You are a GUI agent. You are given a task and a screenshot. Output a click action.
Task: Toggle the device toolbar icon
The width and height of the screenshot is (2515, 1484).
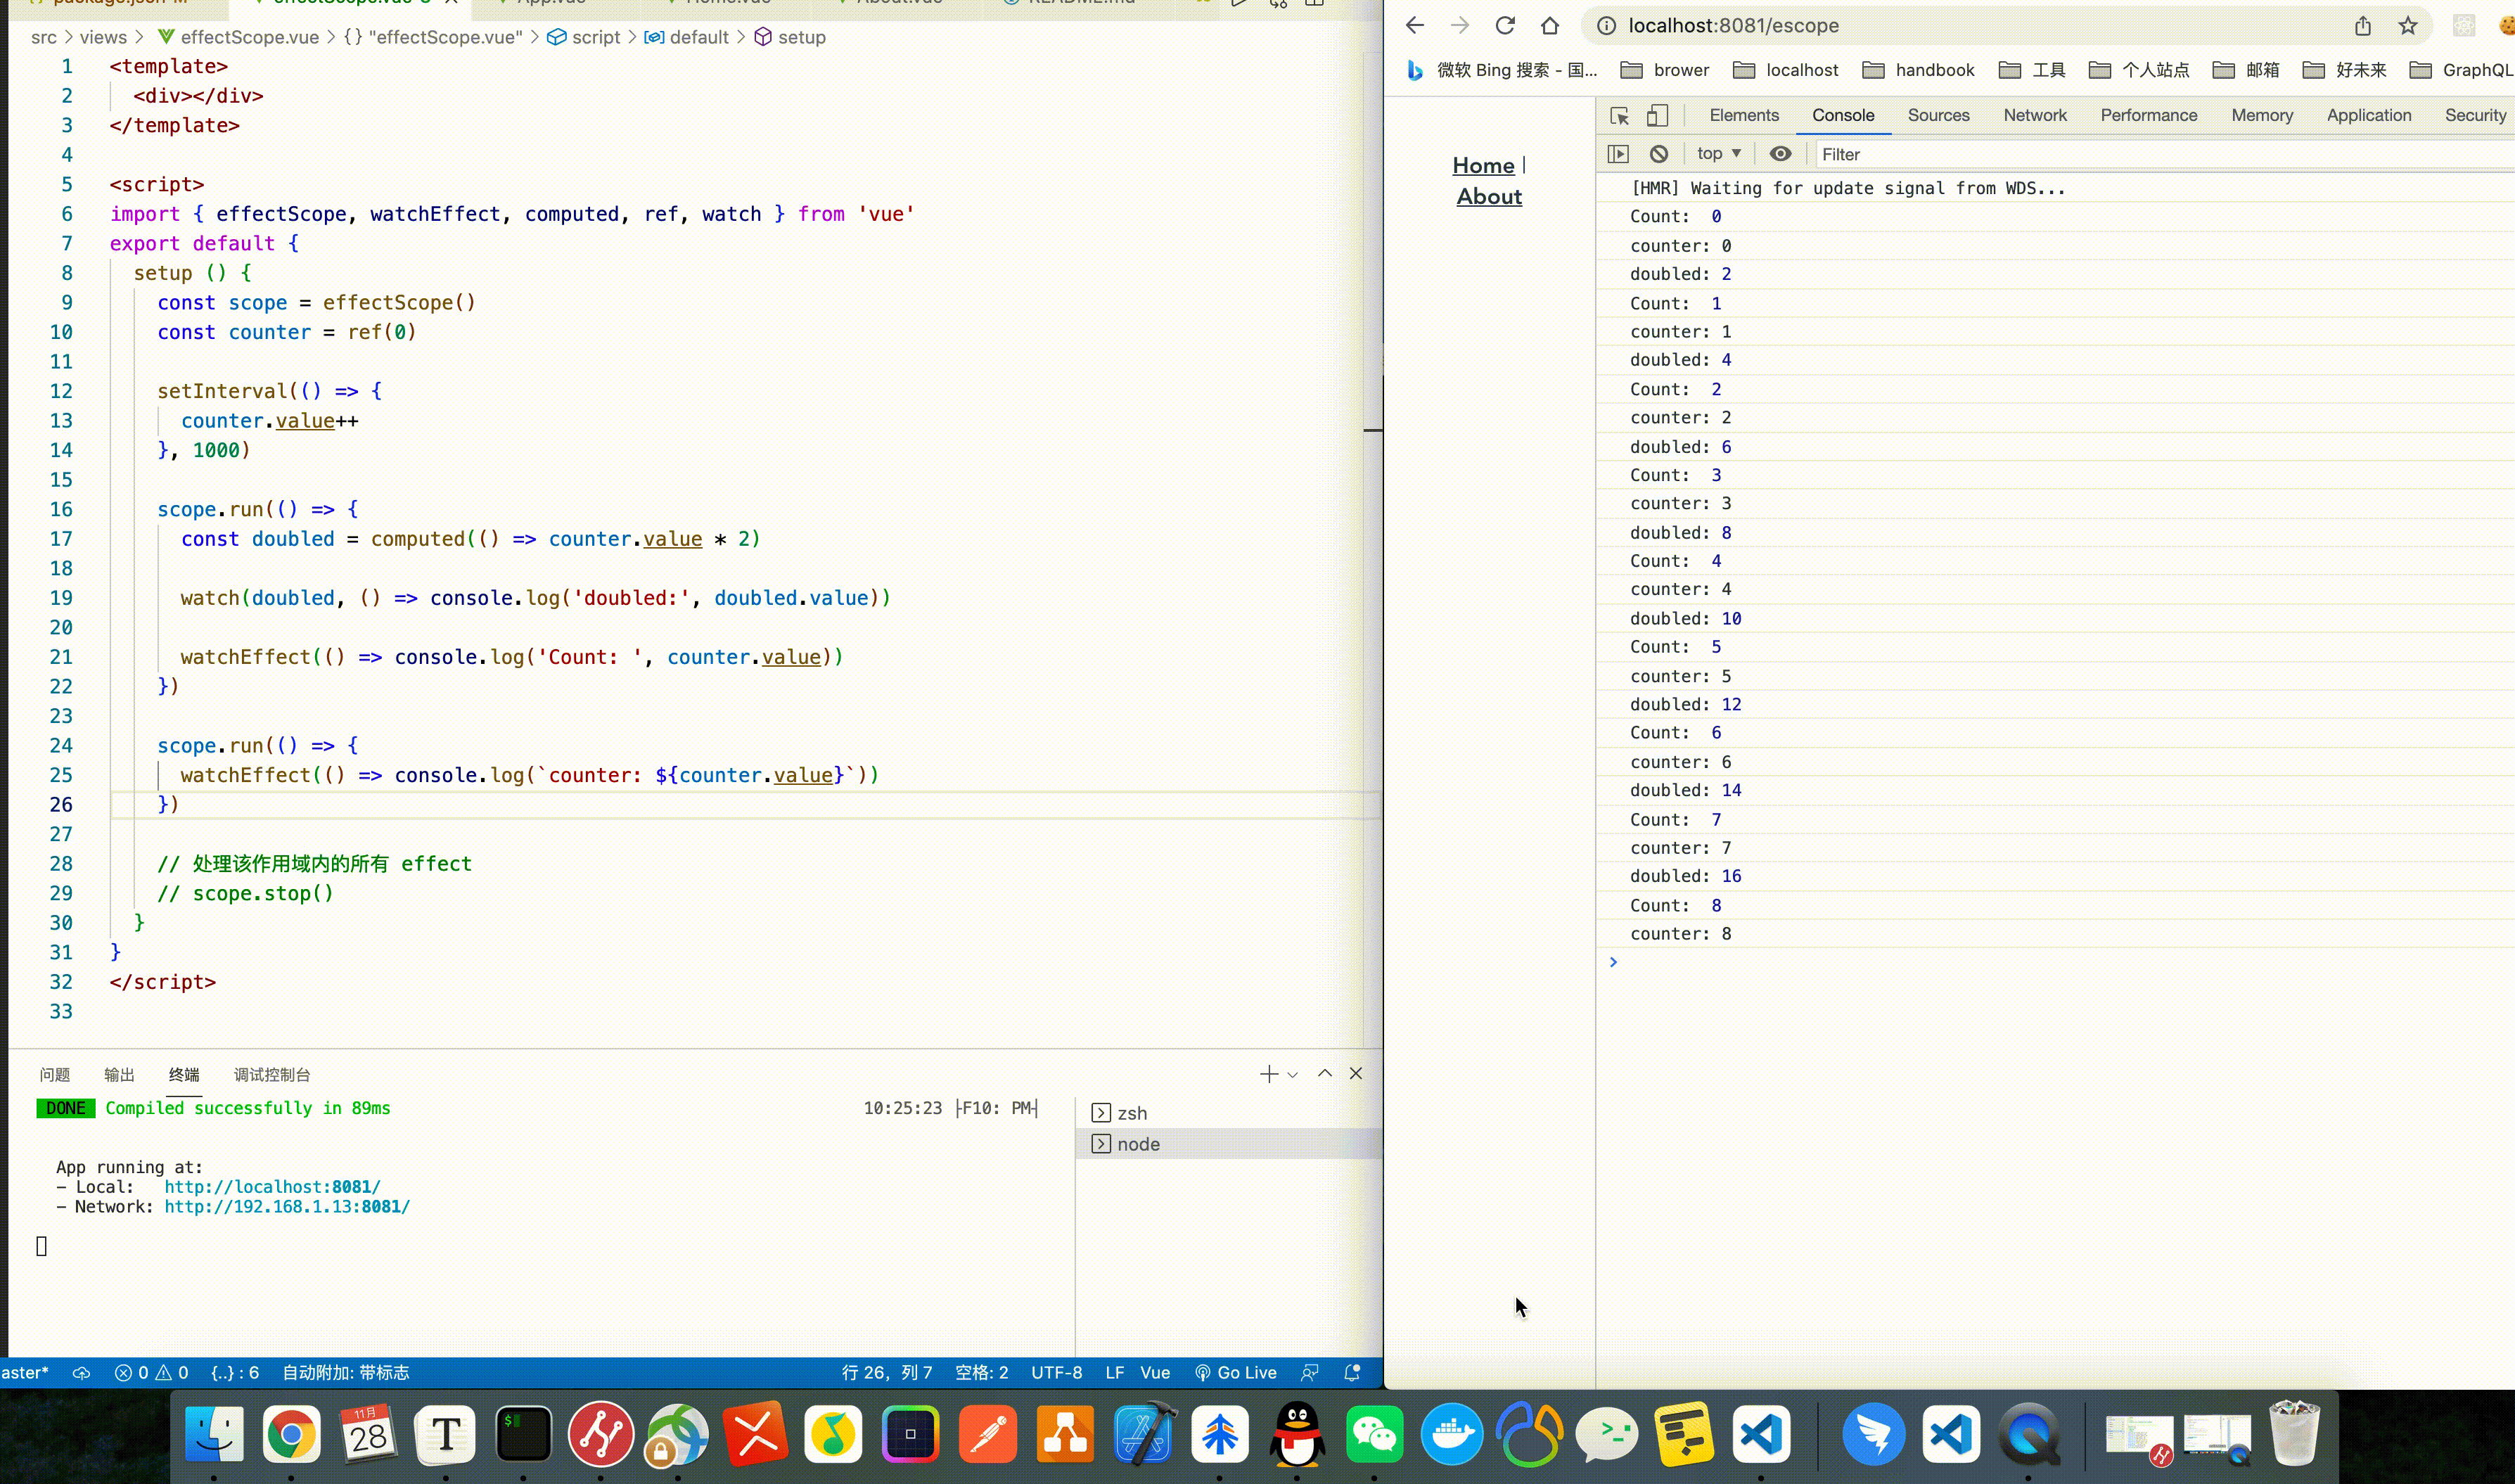point(1657,116)
